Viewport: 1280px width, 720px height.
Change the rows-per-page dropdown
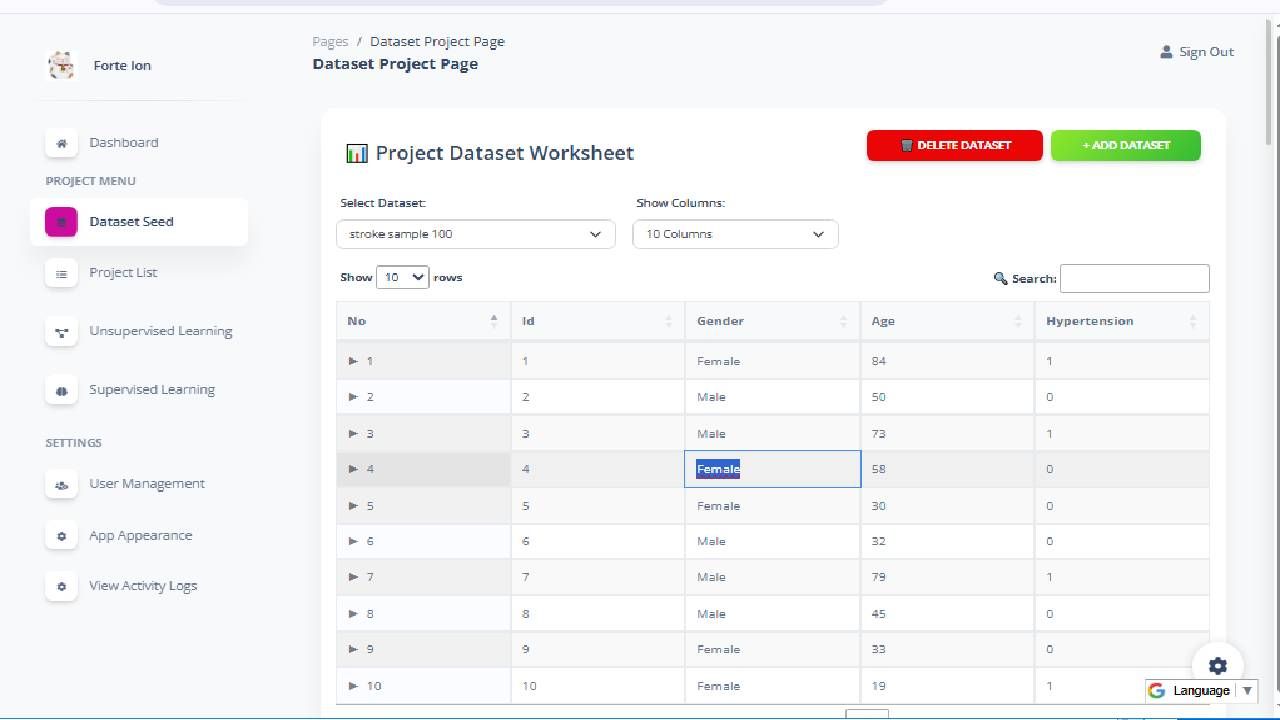[402, 277]
